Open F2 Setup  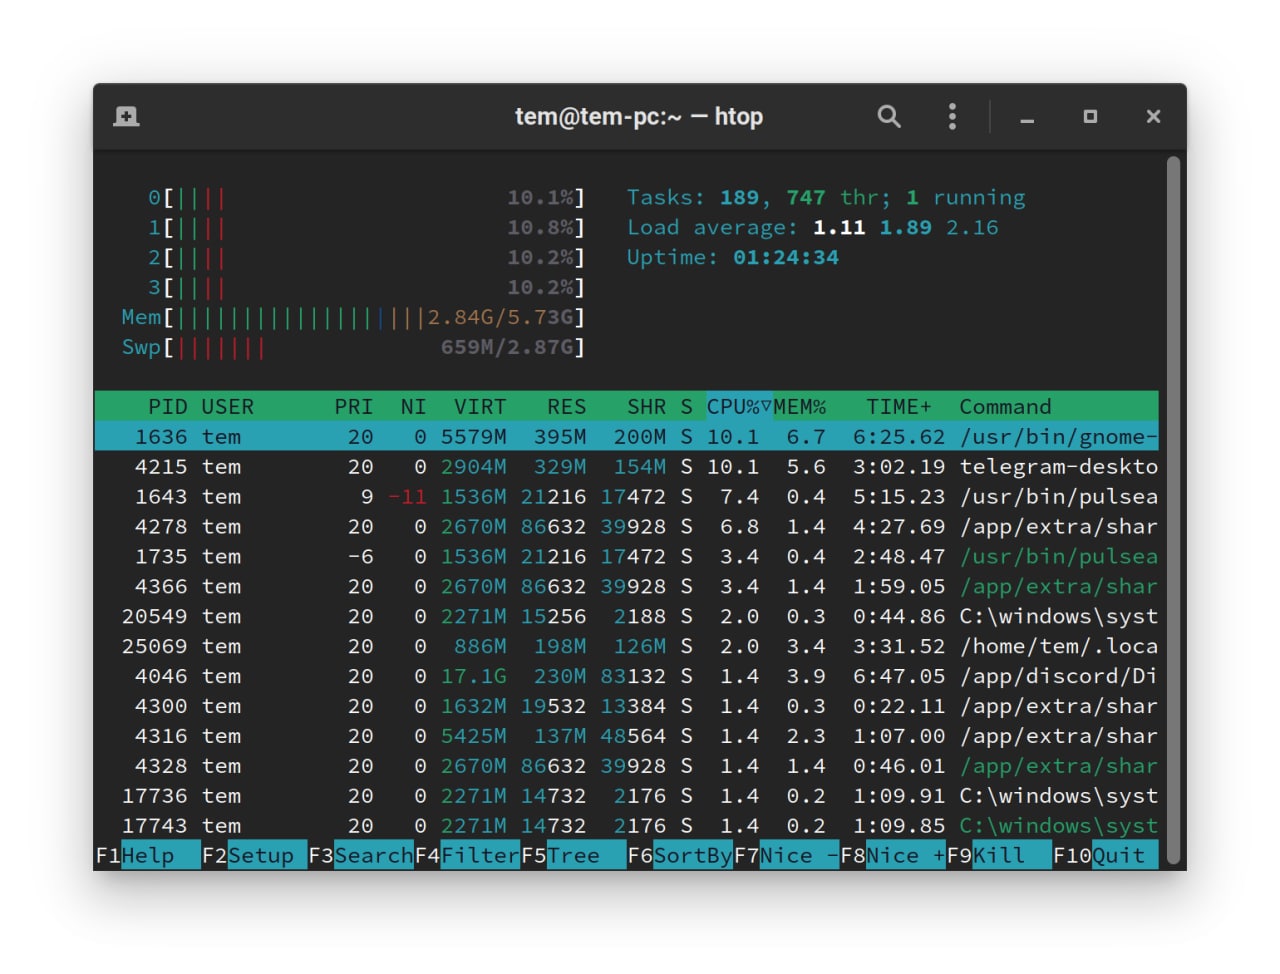point(254,856)
